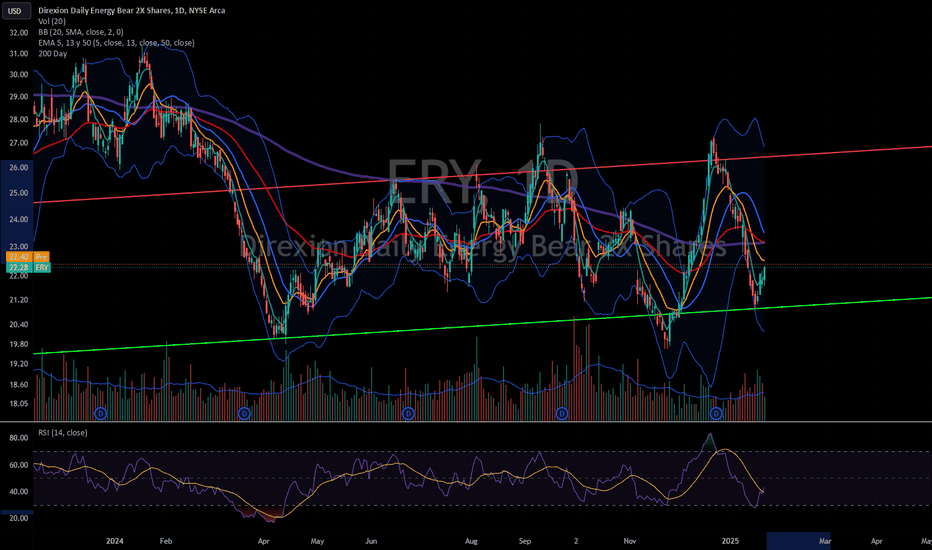This screenshot has height=550, width=932.
Task: Click the Nov label on time axis
Action: (630, 541)
